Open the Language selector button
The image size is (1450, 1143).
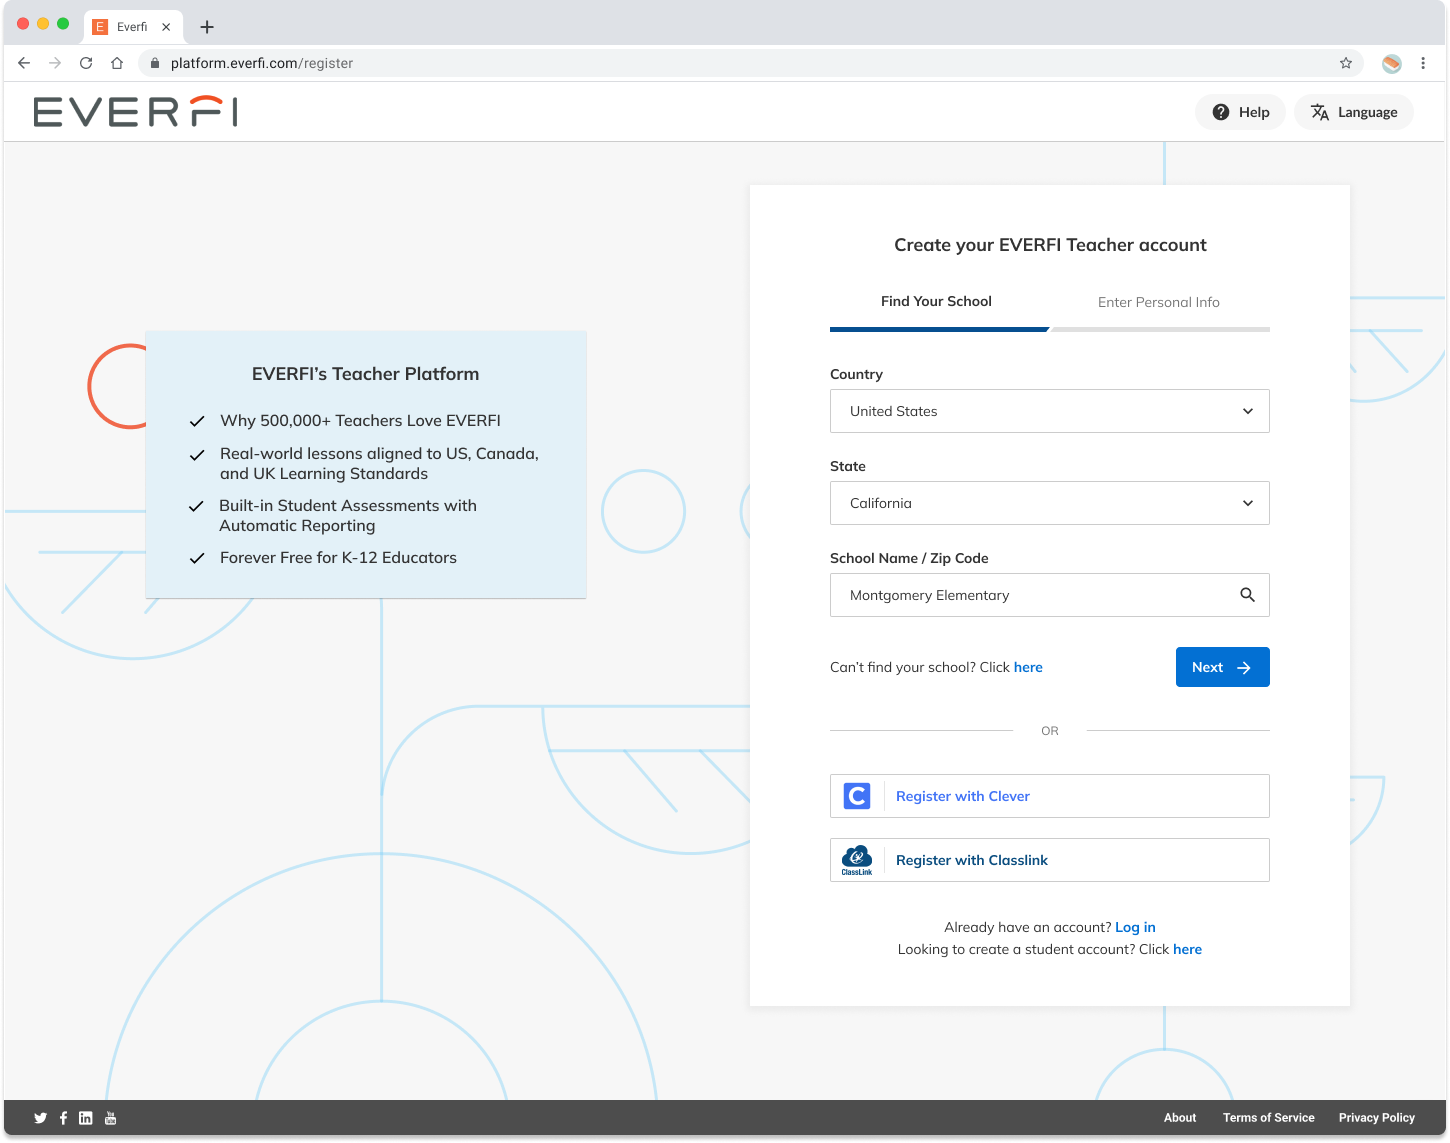(x=1354, y=112)
